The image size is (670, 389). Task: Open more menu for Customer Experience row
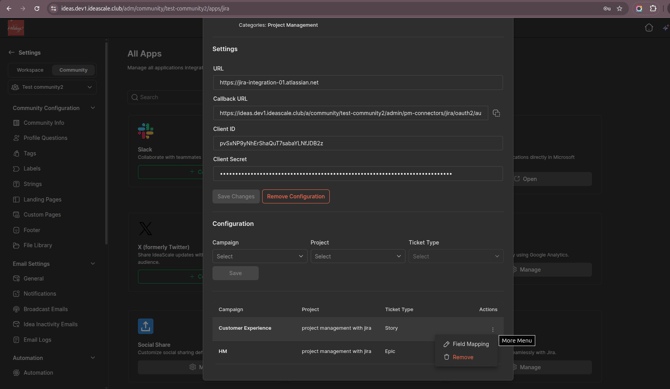(493, 329)
